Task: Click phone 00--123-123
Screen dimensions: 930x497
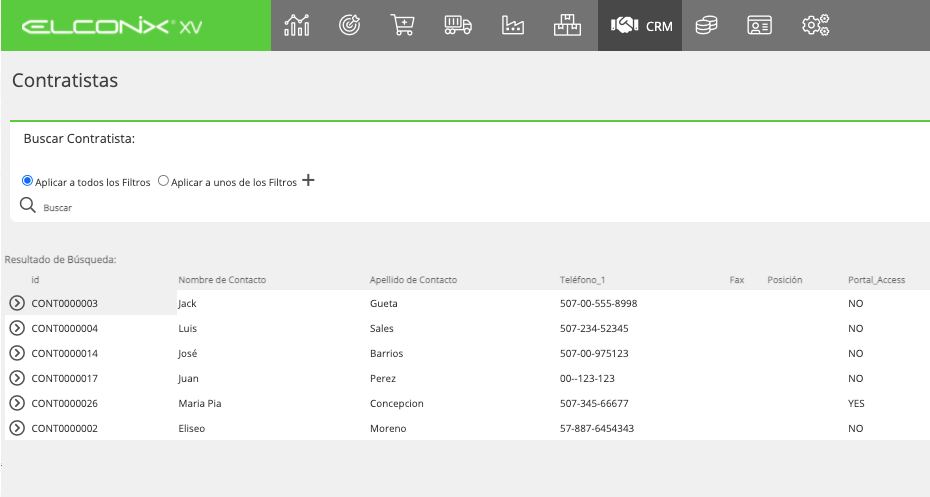Action: 587,378
